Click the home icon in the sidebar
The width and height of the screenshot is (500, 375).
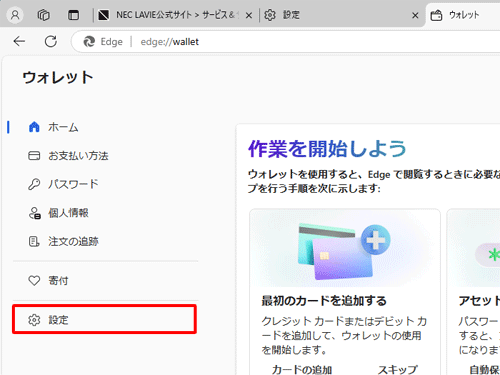[34, 127]
